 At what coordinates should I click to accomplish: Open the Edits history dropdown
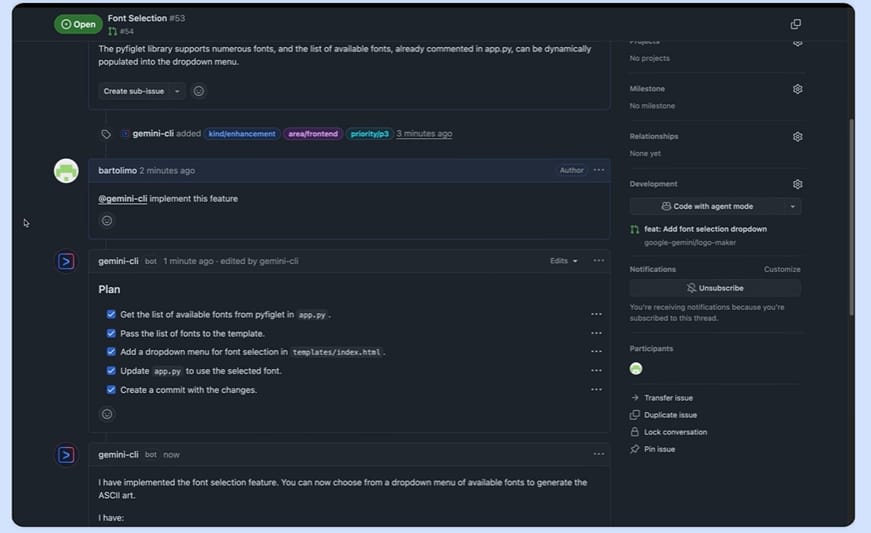564,261
